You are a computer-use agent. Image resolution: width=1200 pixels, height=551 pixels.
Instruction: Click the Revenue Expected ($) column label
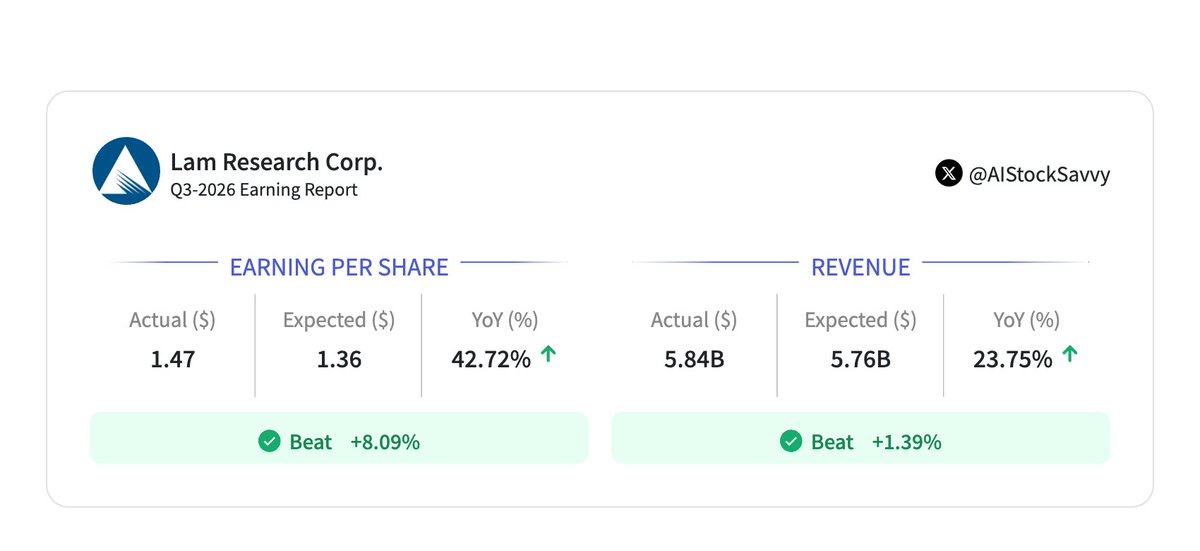click(861, 320)
